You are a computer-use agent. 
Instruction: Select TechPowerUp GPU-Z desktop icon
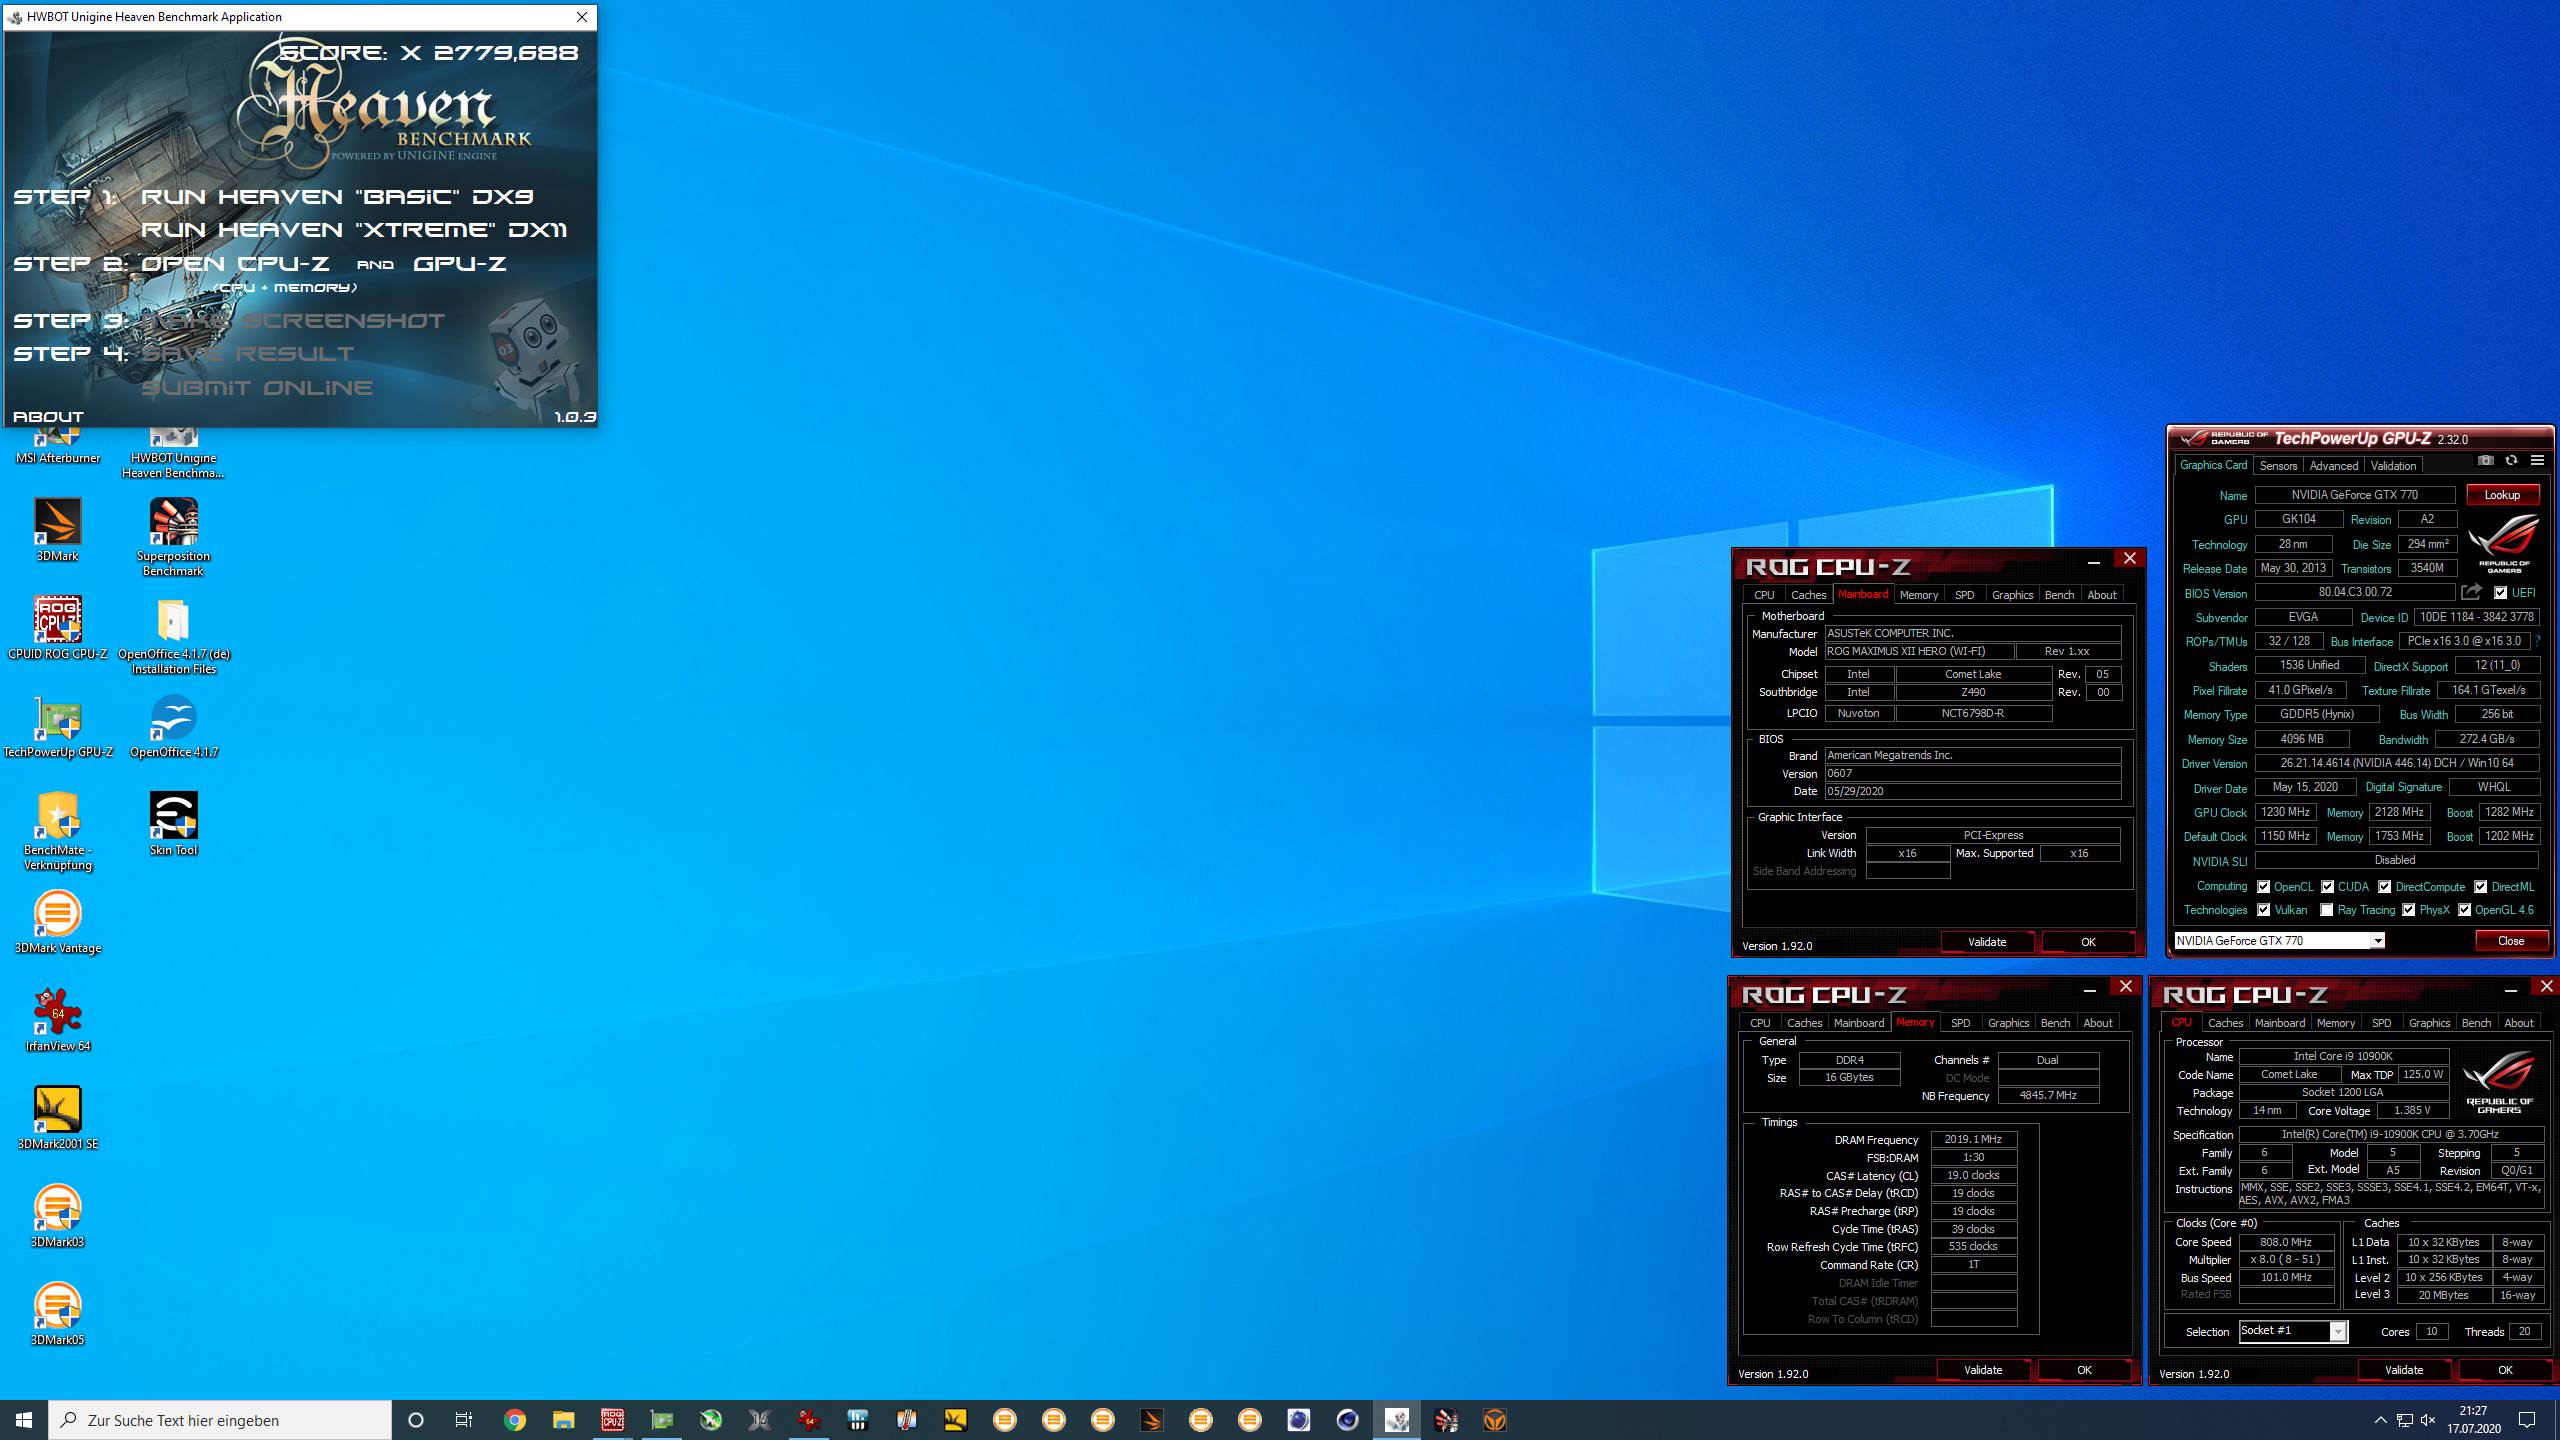tap(58, 726)
